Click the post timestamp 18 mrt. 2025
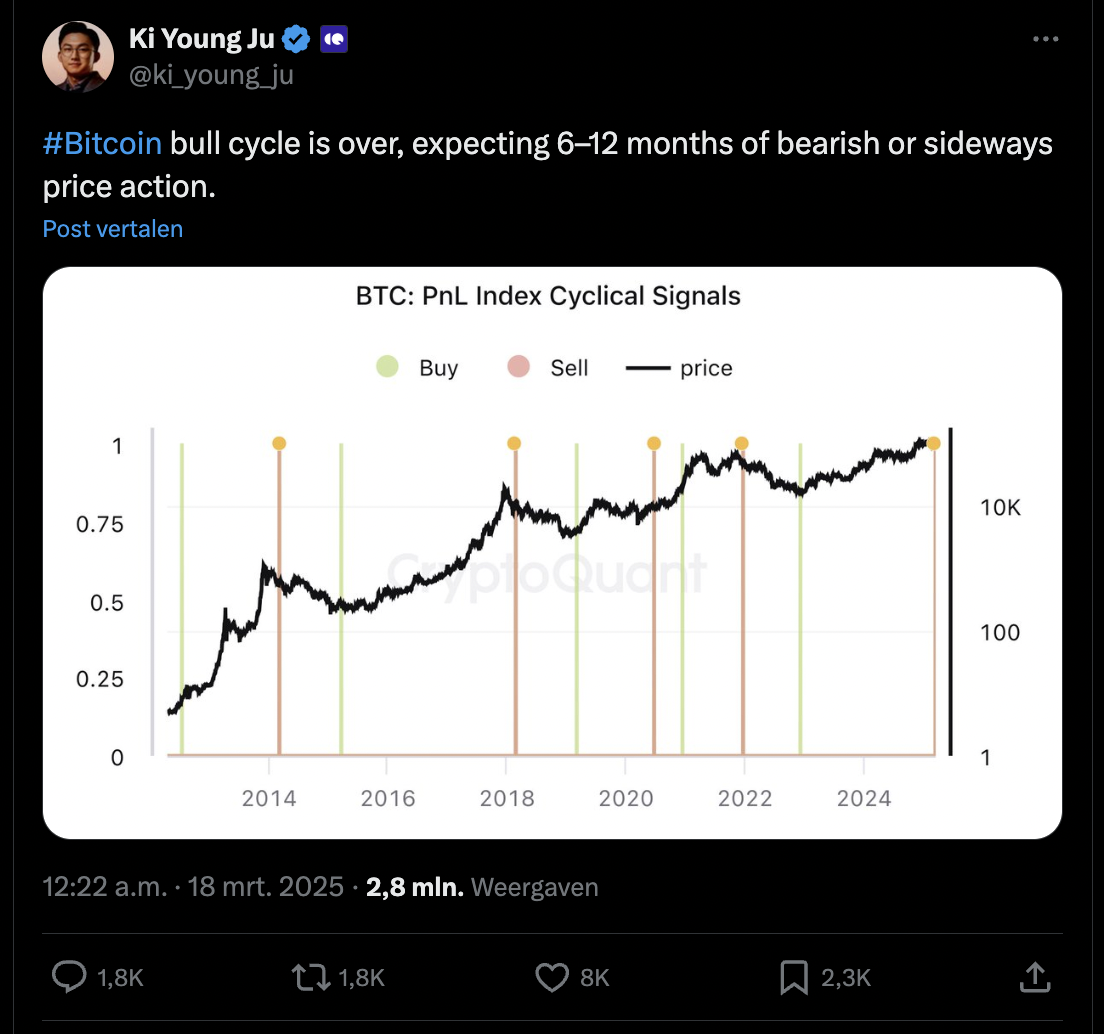 (x=265, y=887)
